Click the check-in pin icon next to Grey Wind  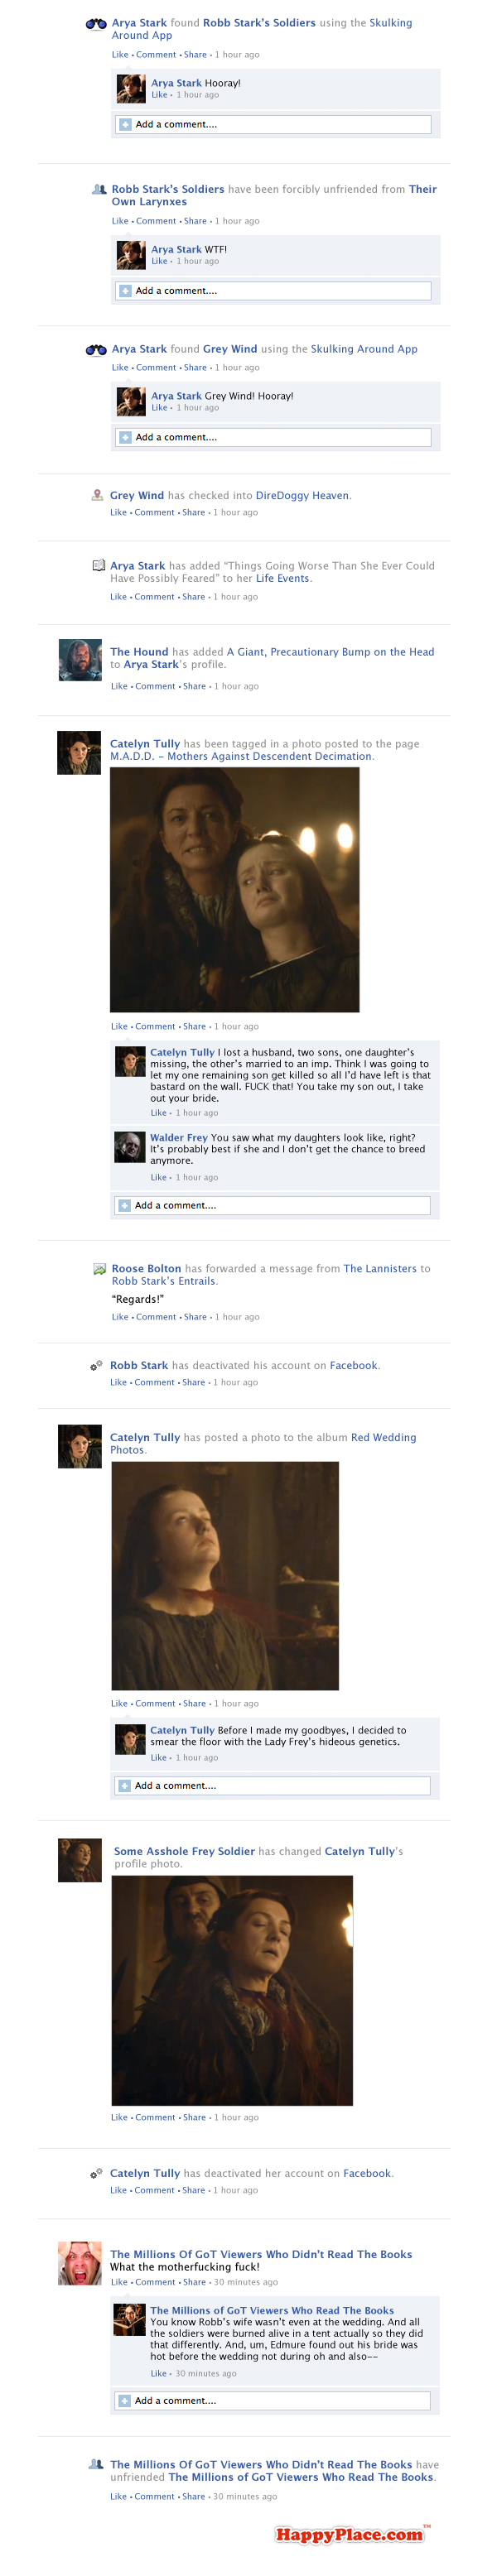(97, 495)
